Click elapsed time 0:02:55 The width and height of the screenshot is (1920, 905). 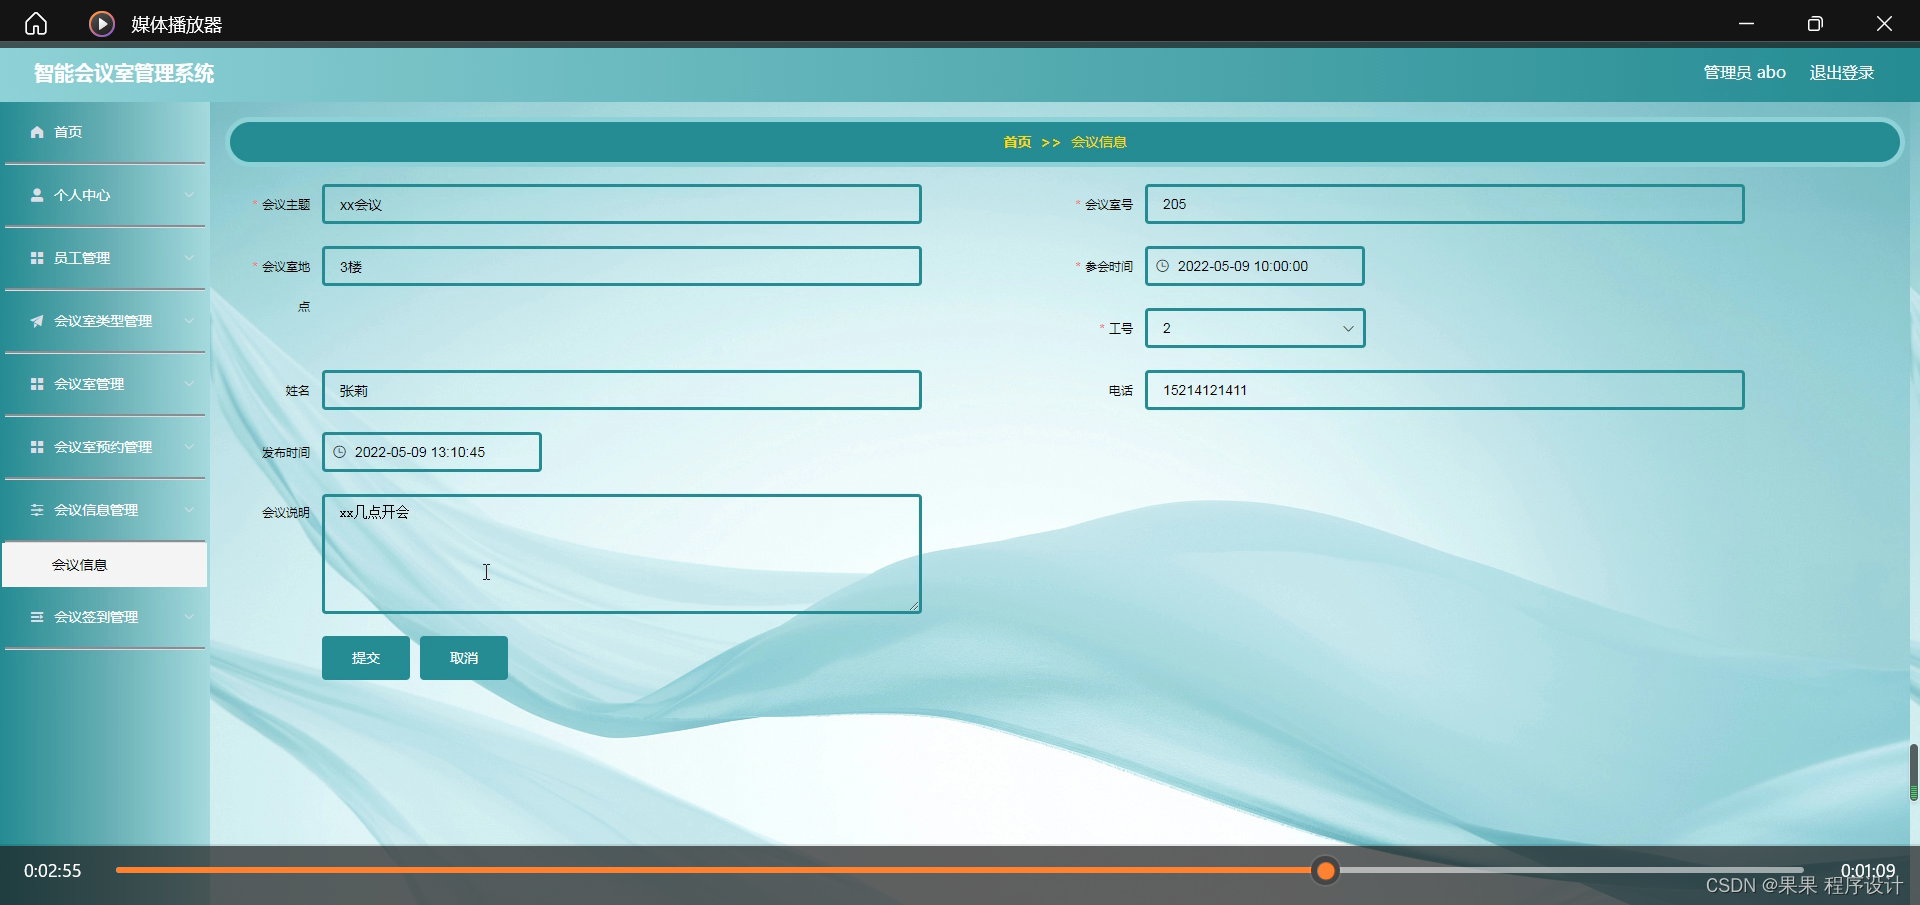tap(53, 871)
